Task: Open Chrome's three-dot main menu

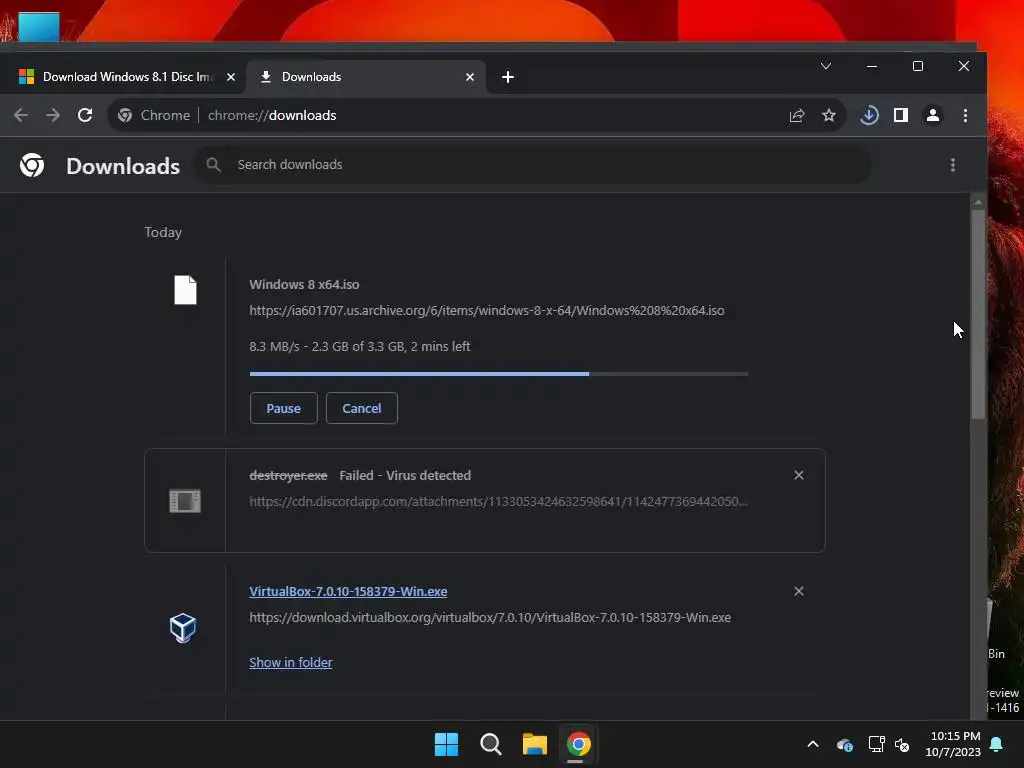Action: [965, 116]
